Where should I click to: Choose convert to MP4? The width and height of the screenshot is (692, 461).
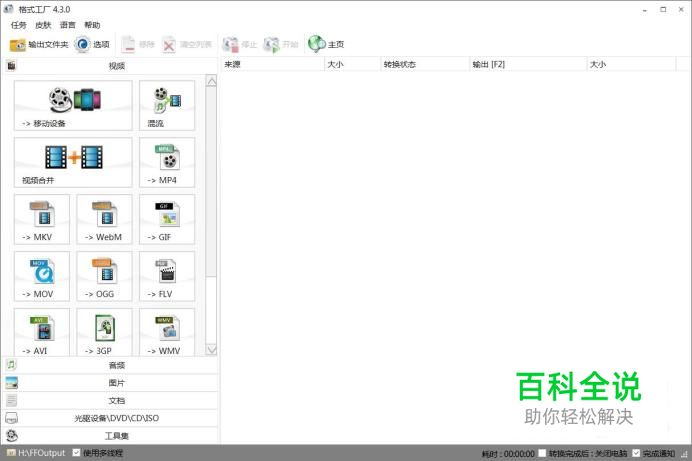[167, 162]
